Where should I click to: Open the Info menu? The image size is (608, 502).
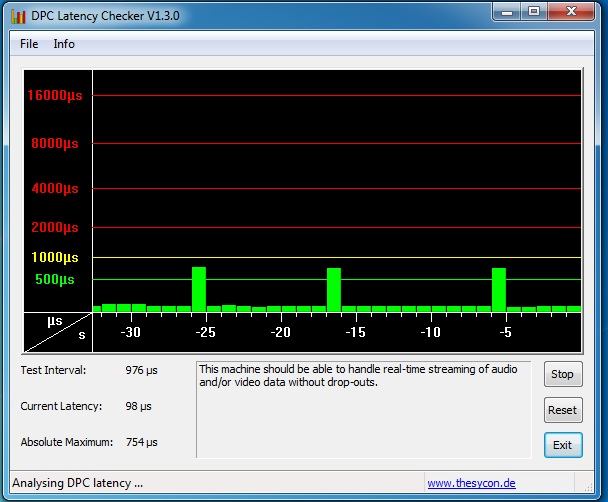[x=64, y=44]
